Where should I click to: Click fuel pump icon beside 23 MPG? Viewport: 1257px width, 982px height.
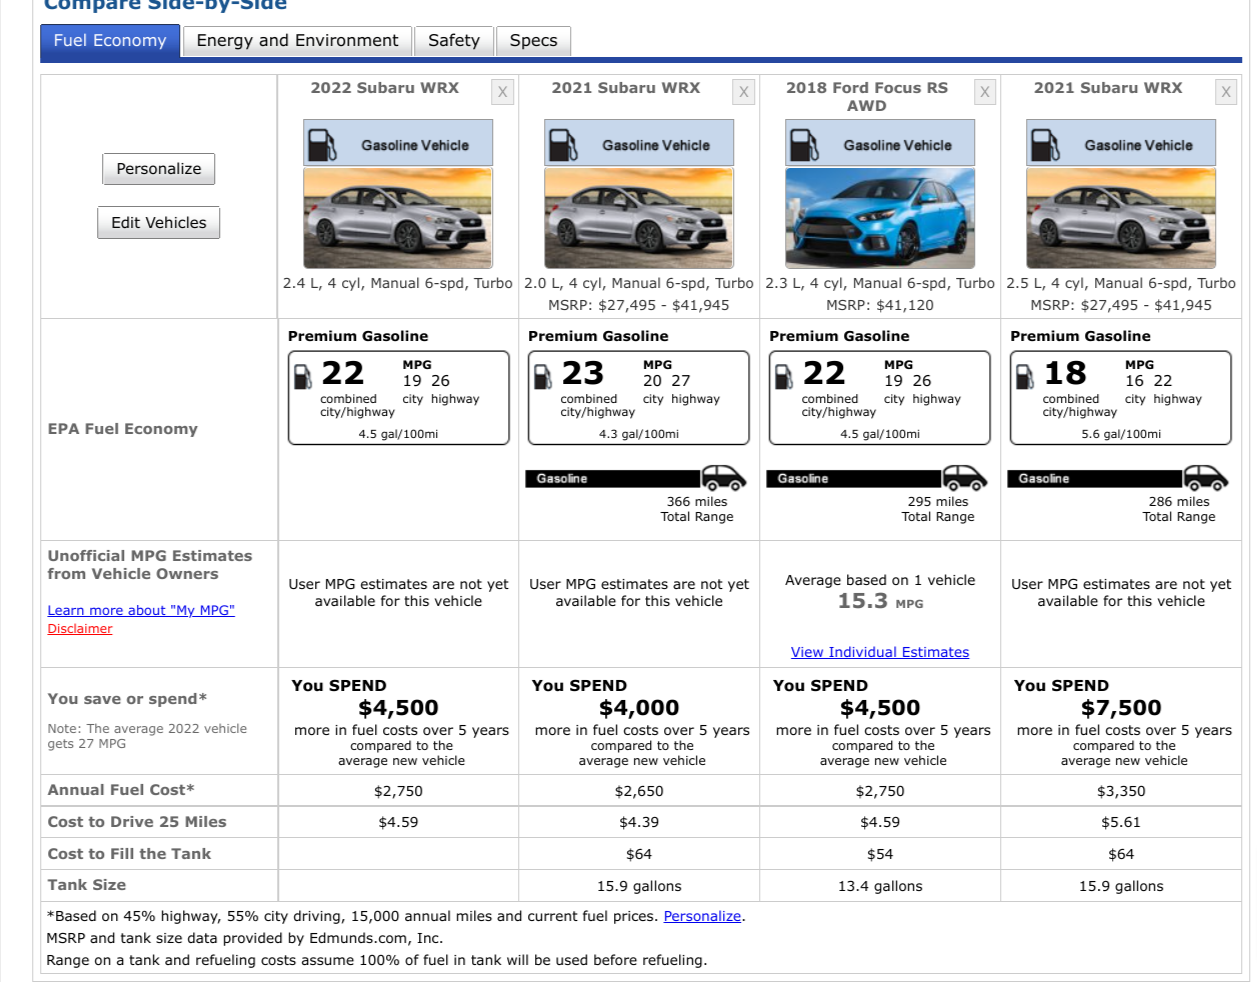coord(543,376)
